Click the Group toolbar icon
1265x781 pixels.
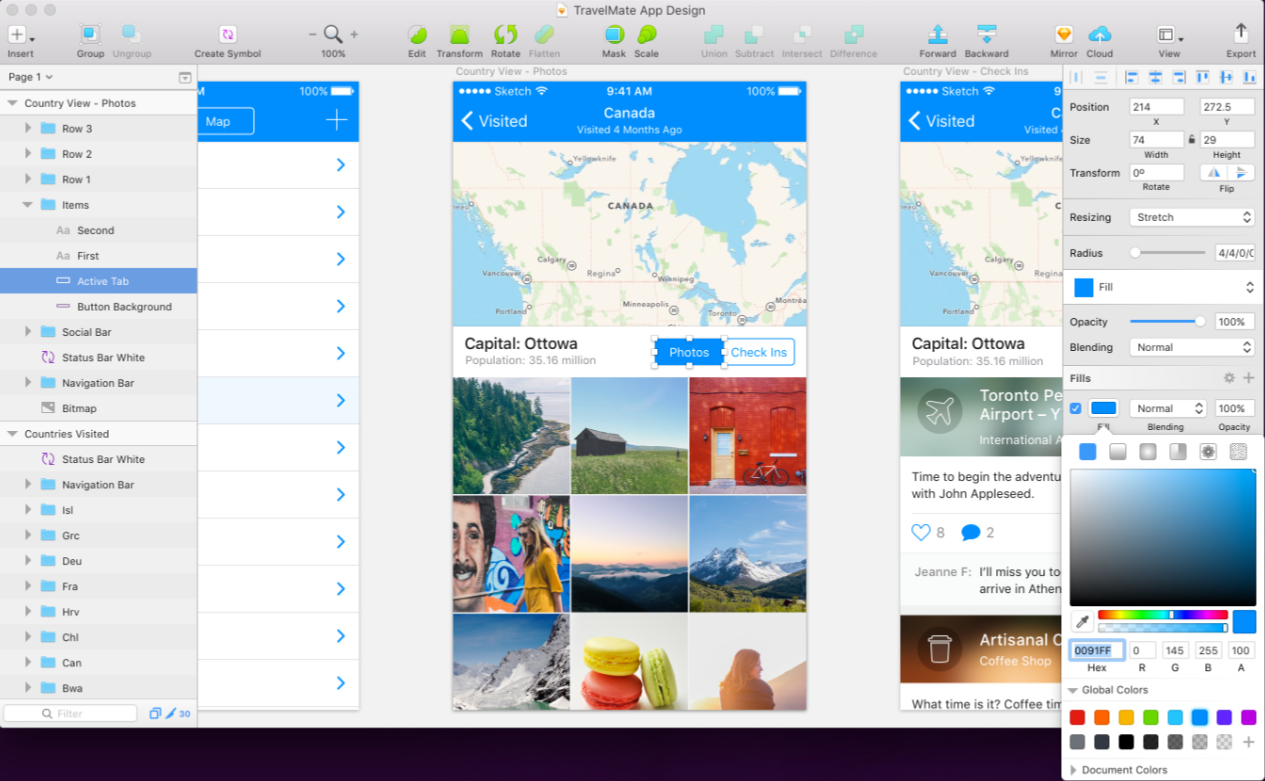[x=90, y=34]
